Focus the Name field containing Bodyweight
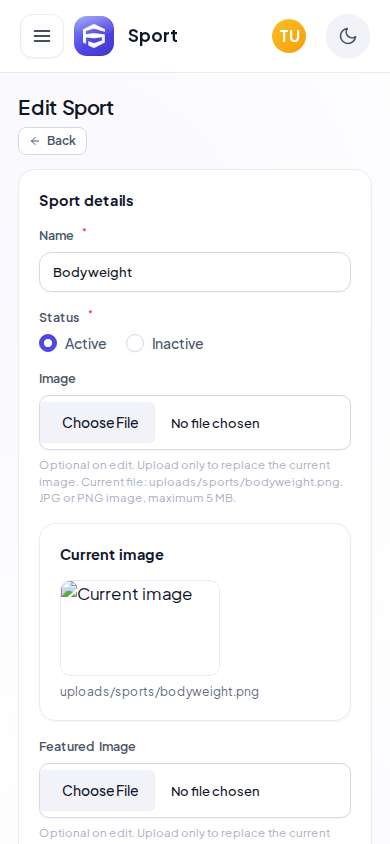This screenshot has height=844, width=390. (x=195, y=272)
